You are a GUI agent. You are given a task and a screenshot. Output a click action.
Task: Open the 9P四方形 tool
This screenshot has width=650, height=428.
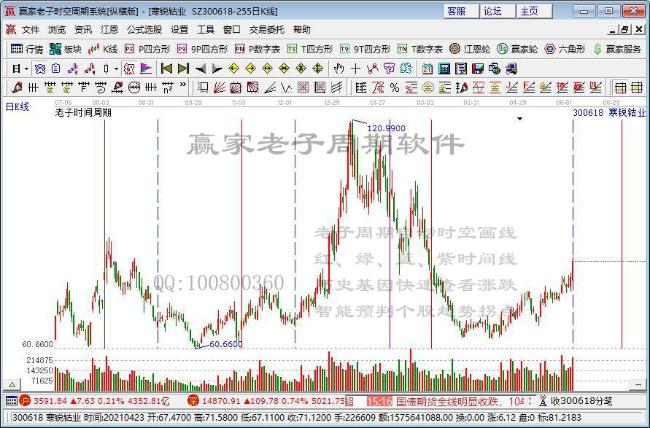pos(202,49)
